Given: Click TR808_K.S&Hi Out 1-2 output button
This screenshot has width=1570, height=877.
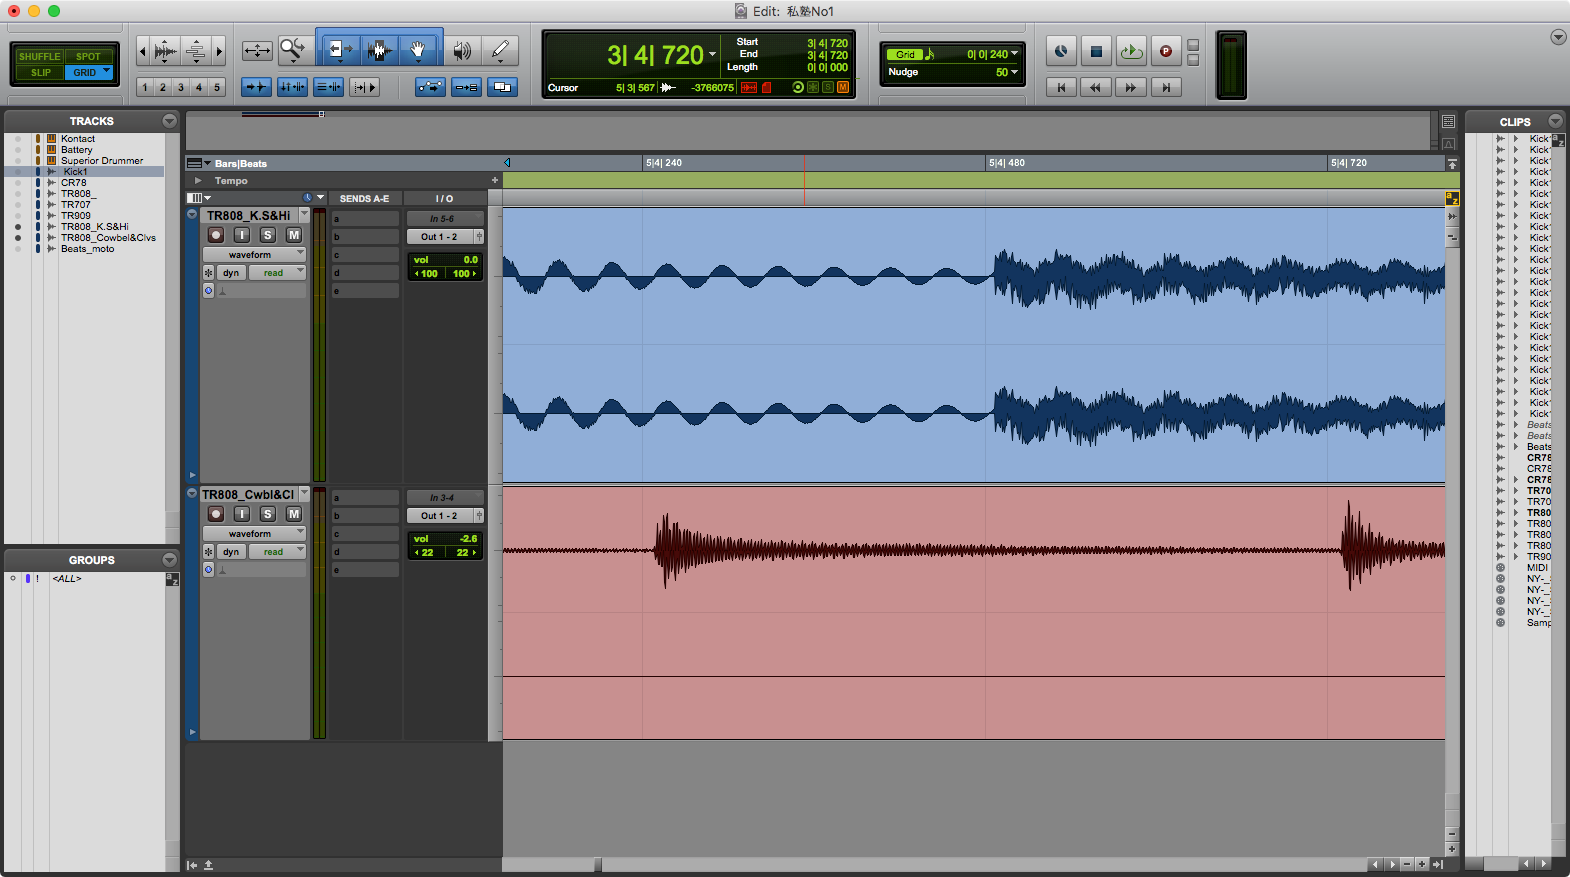Looking at the screenshot, I should [x=439, y=237].
